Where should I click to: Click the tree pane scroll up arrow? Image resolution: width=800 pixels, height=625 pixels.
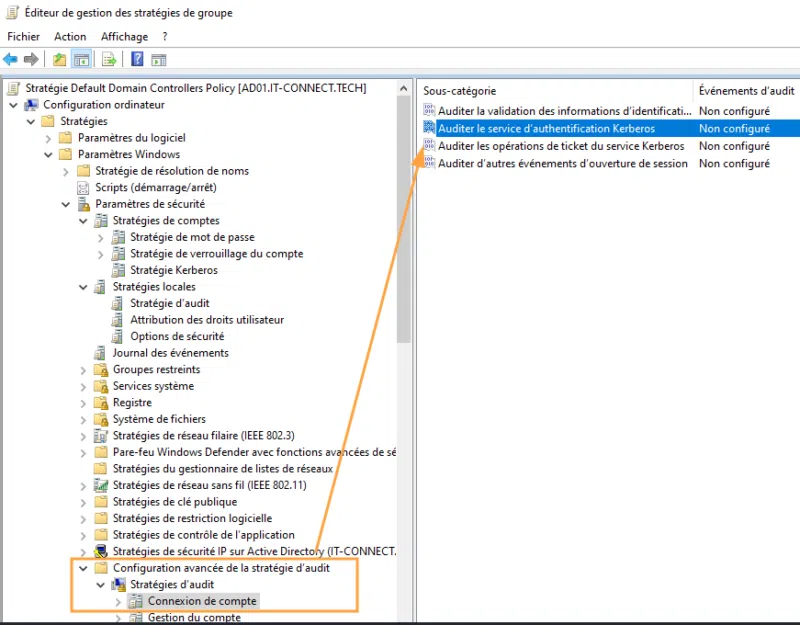404,88
